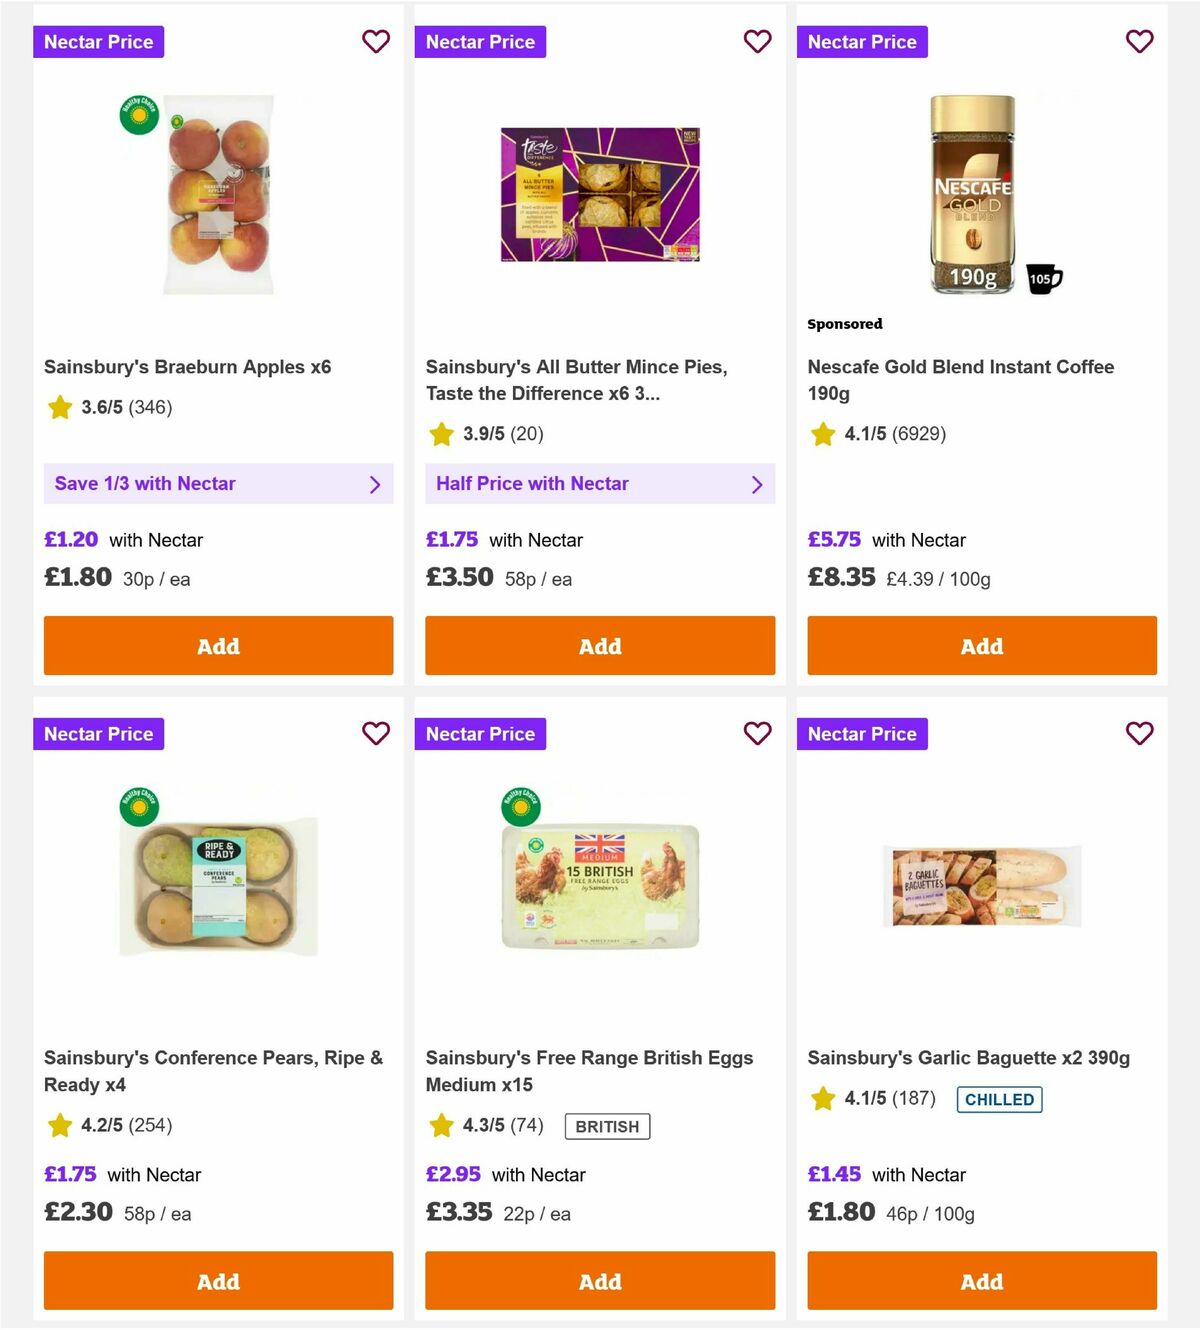Viewport: 1200px width, 1330px height.
Task: Click the heart icon on the Mince Pies
Action: click(x=757, y=42)
